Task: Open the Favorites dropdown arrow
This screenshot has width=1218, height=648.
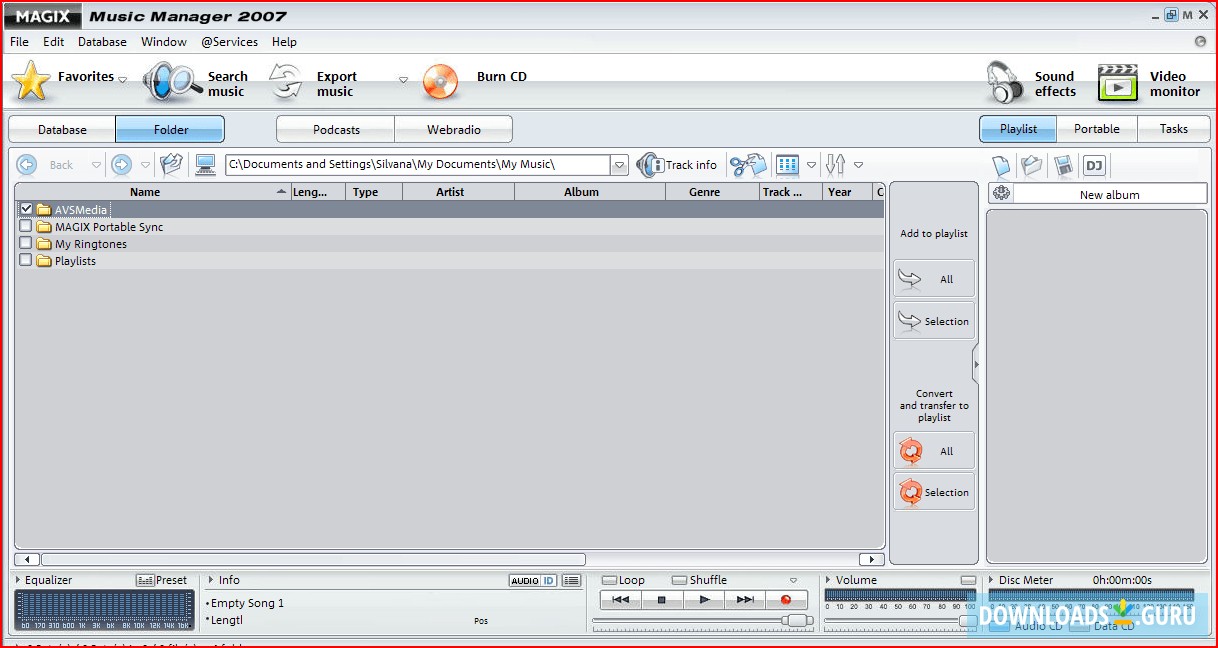Action: (123, 80)
